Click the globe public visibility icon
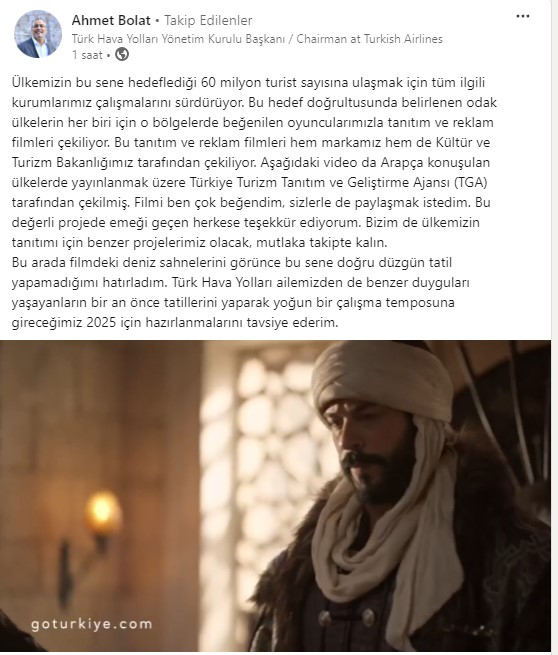The width and height of the screenshot is (558, 655). (122, 54)
